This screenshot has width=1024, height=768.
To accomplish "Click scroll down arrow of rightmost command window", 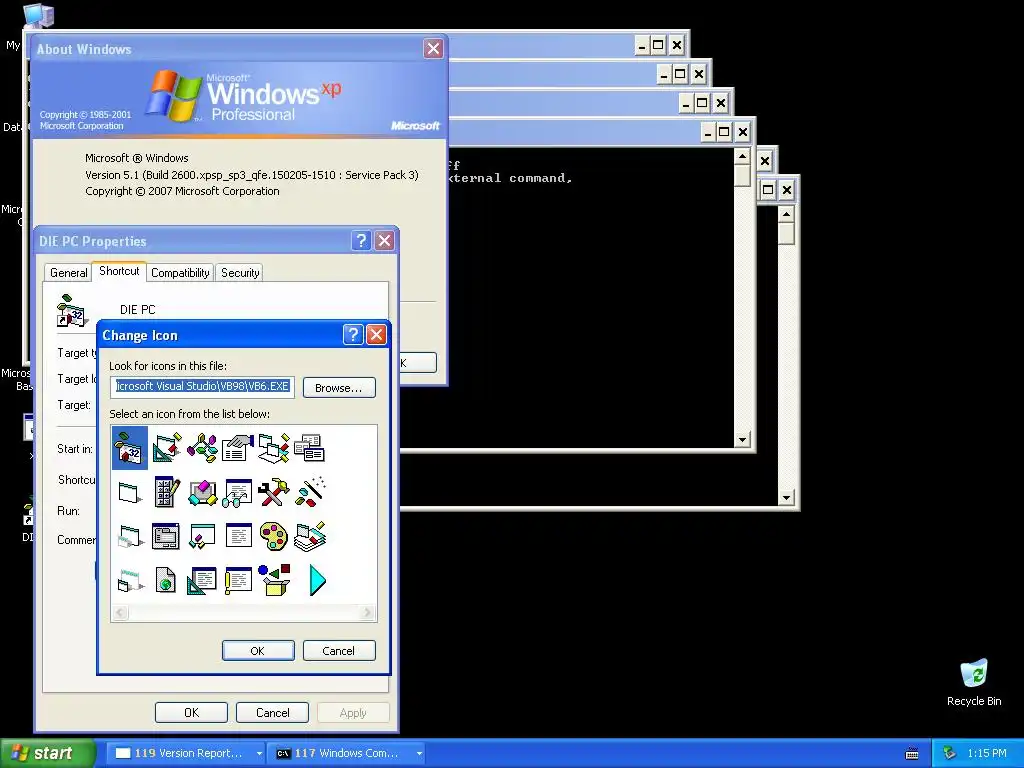I will point(786,498).
